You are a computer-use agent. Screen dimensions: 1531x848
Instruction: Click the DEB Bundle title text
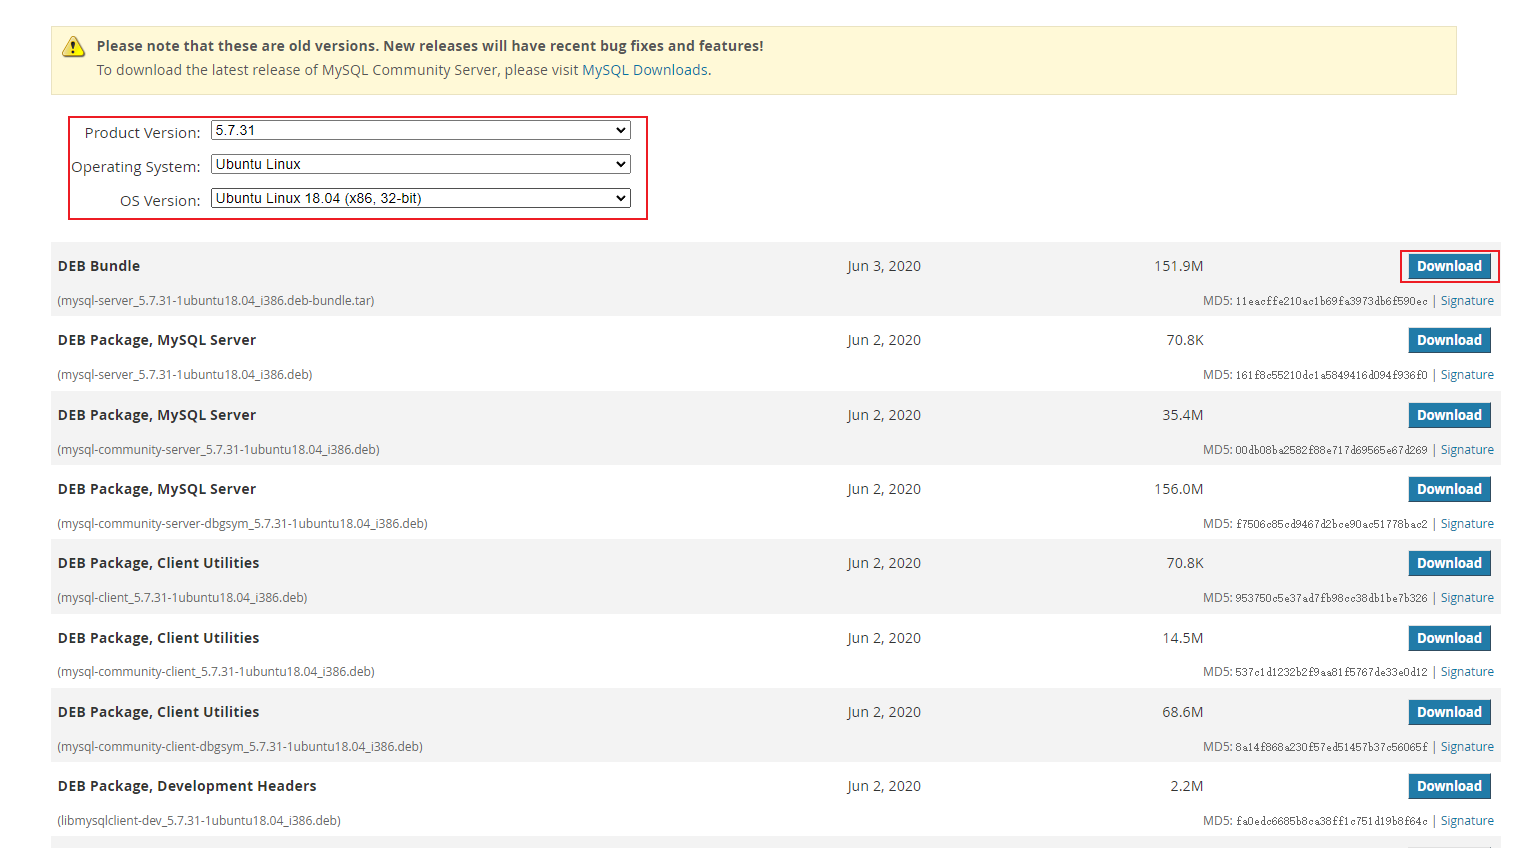pos(99,266)
